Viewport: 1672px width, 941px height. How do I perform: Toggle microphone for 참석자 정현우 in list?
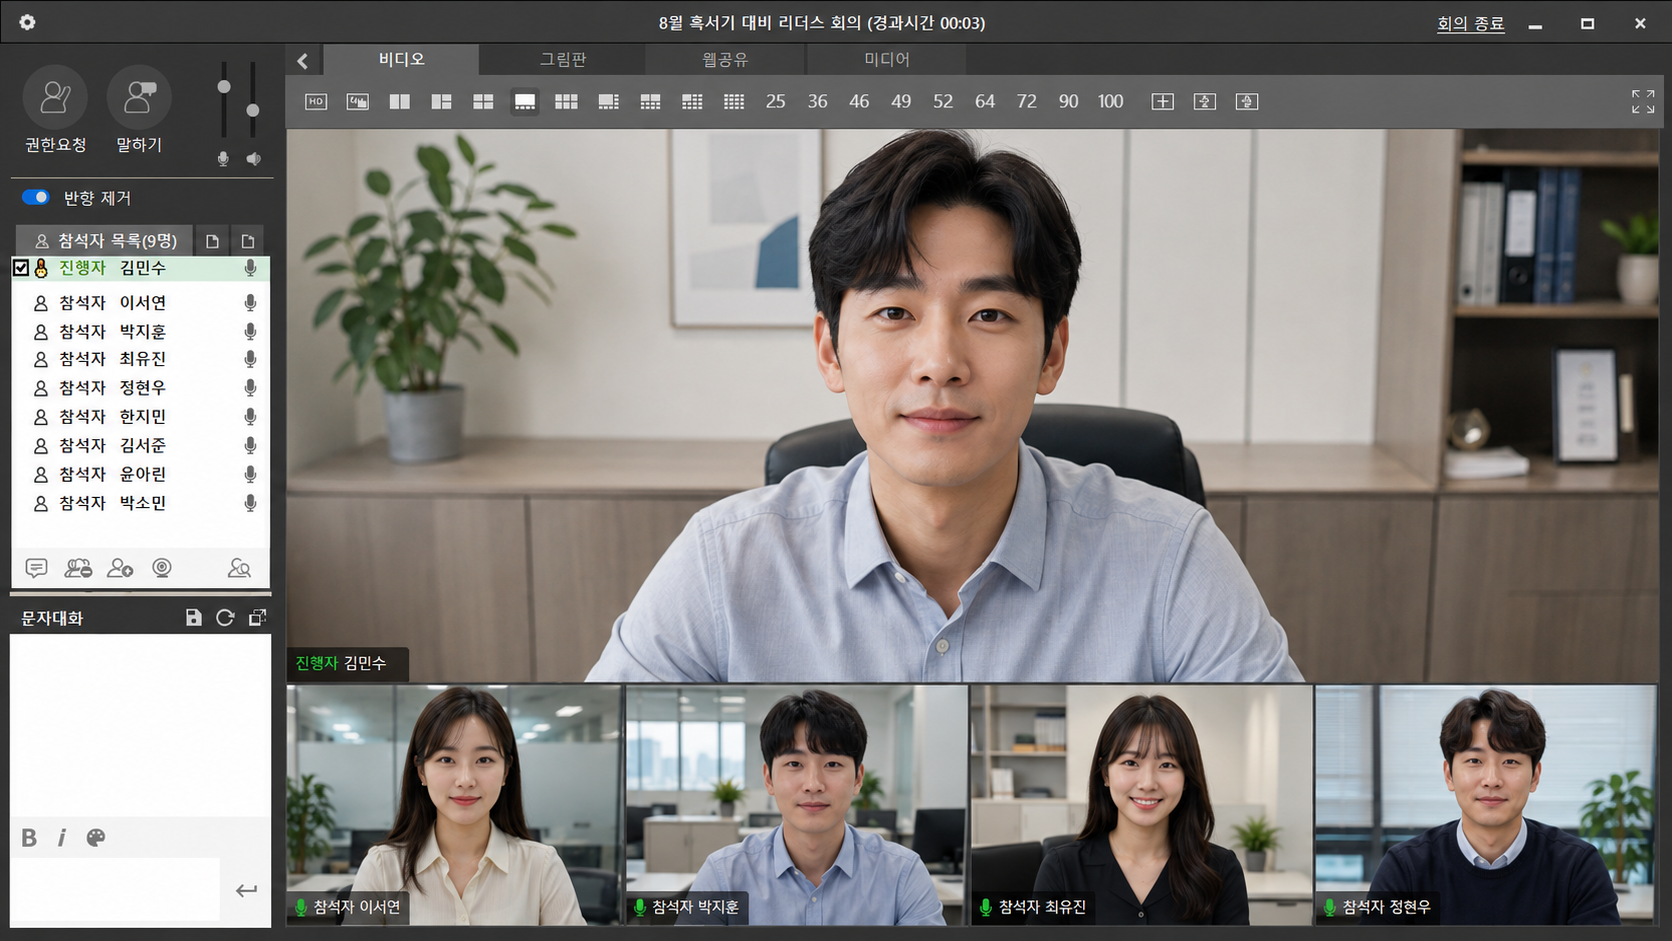[250, 388]
